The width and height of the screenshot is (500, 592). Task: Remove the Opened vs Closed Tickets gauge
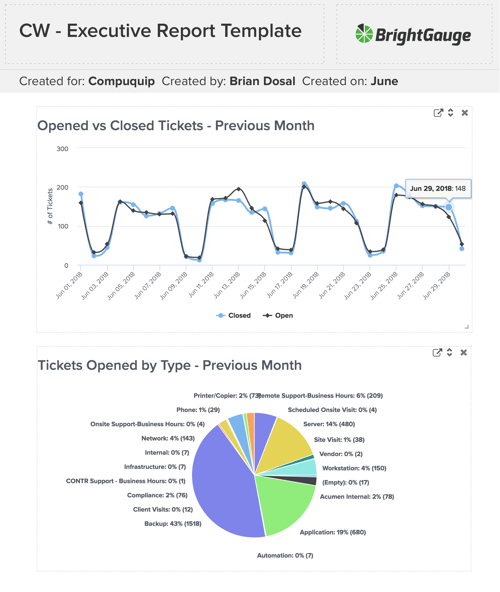(x=465, y=113)
